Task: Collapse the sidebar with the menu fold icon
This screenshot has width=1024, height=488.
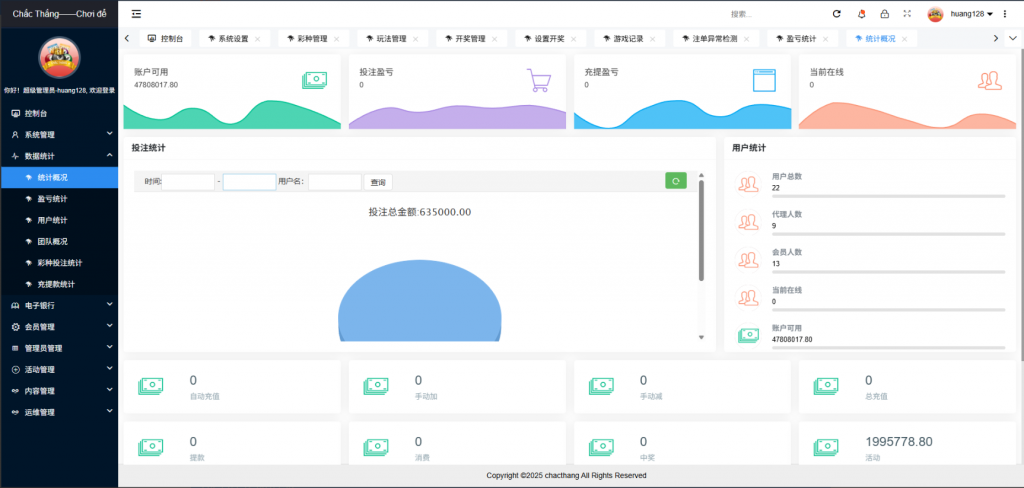Action: [x=136, y=14]
